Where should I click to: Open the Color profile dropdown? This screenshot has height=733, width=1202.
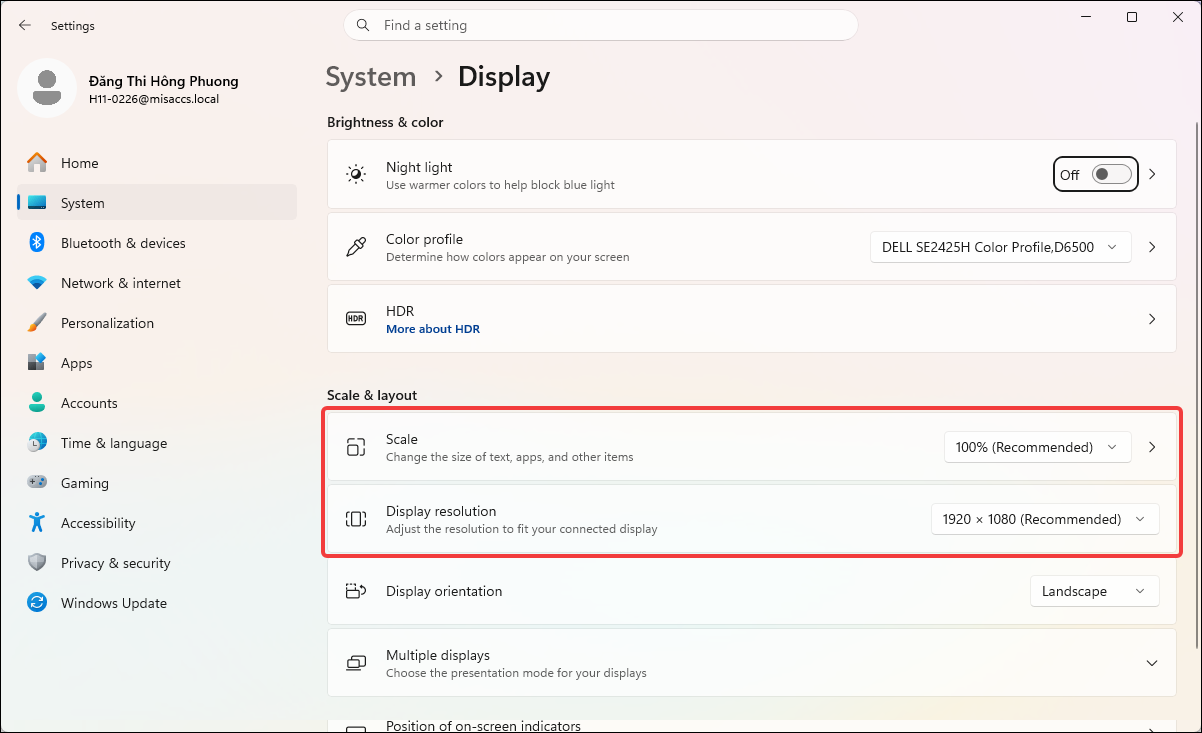tap(1001, 247)
